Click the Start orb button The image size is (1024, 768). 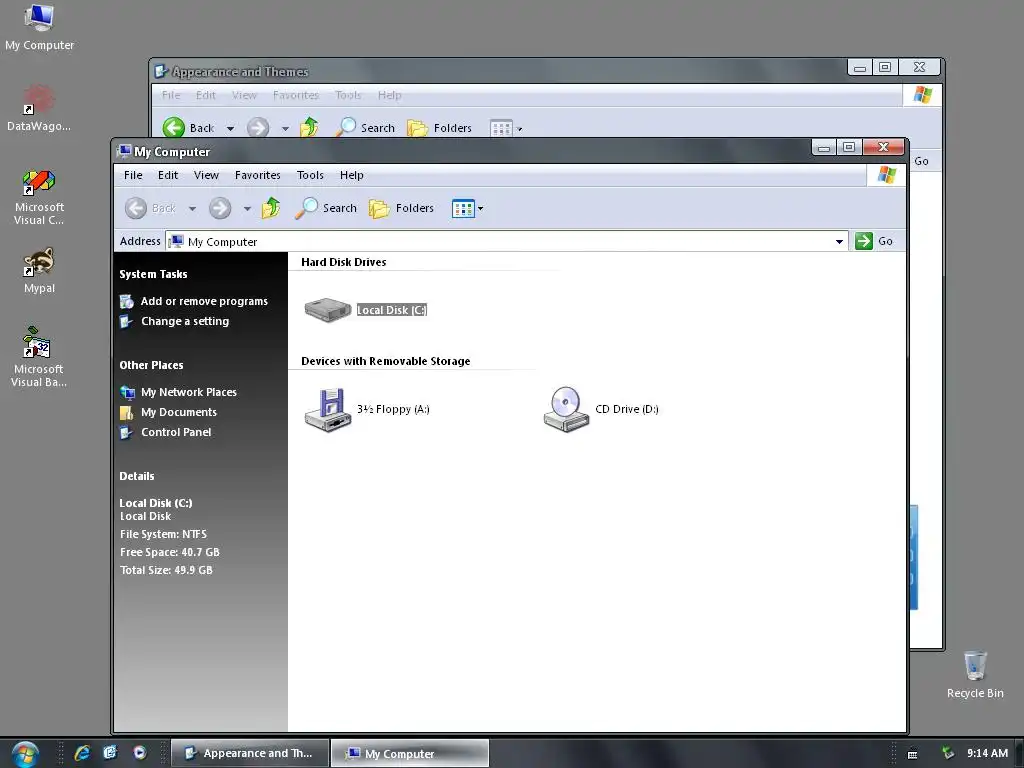pos(25,754)
